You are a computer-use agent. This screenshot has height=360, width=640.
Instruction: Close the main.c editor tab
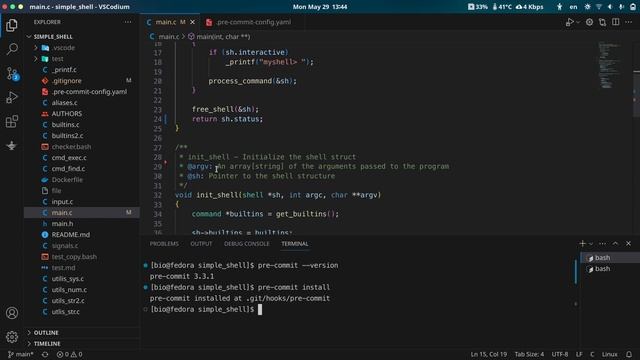(x=192, y=22)
